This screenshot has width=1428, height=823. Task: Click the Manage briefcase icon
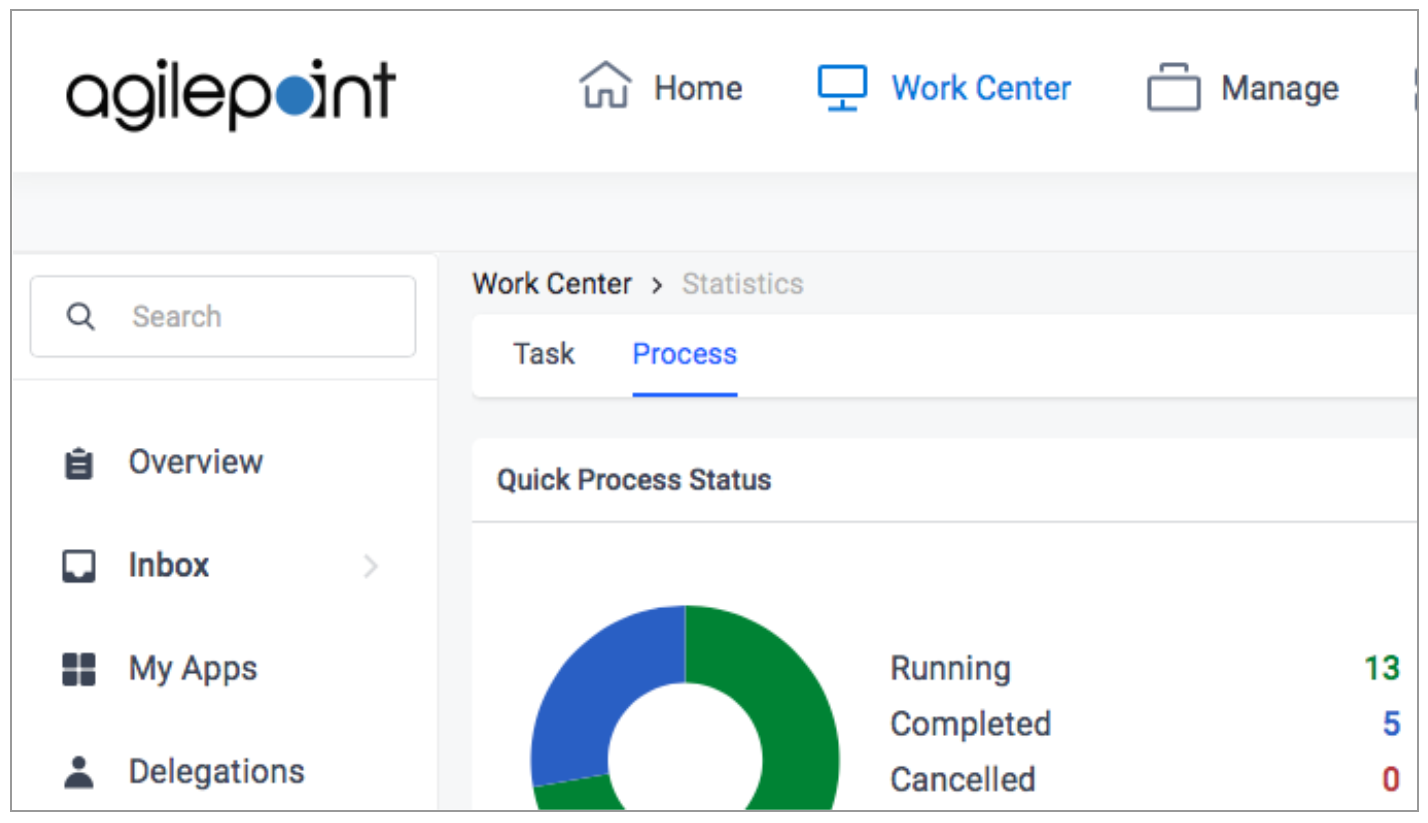[x=1173, y=88]
